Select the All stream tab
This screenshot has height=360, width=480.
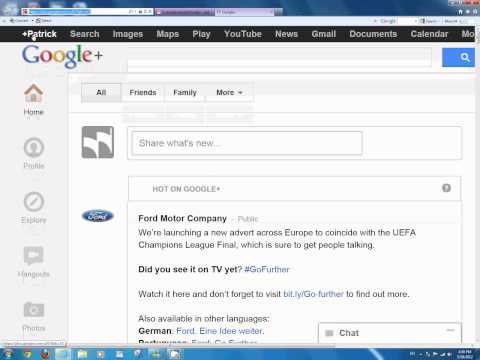click(101, 92)
